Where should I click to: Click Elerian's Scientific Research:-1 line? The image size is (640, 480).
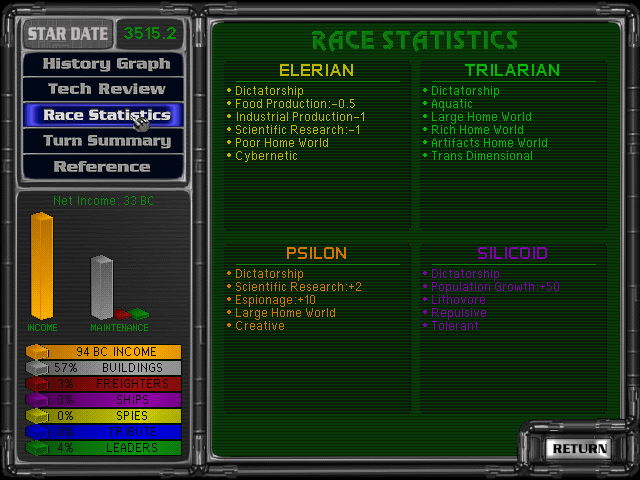[298, 130]
